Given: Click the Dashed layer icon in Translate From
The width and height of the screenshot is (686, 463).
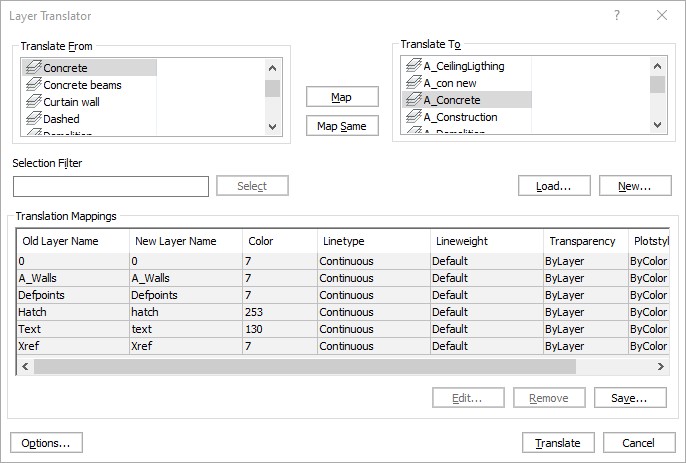Looking at the screenshot, I should (x=32, y=119).
